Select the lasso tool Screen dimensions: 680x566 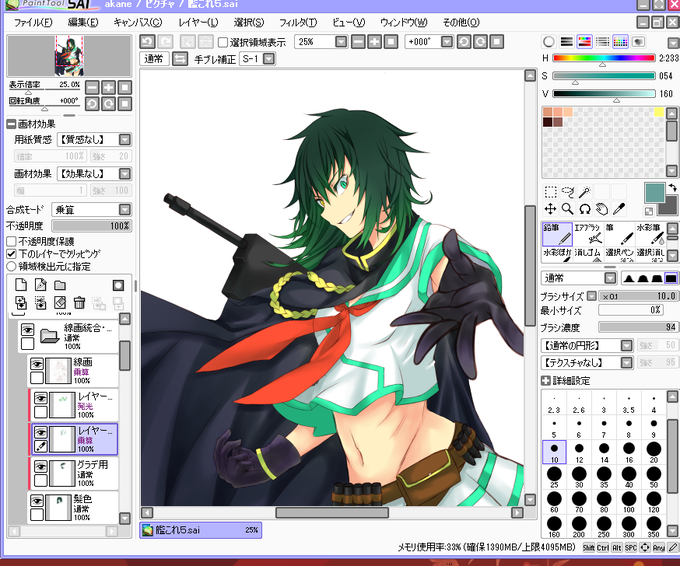(567, 192)
